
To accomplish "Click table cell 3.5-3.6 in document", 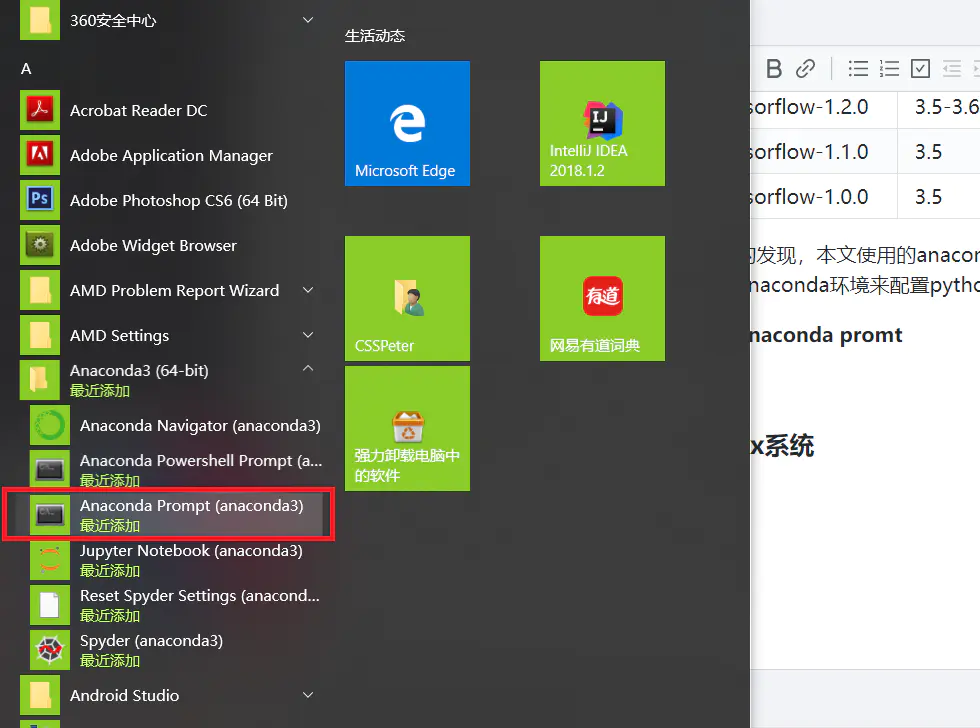I will pos(946,107).
